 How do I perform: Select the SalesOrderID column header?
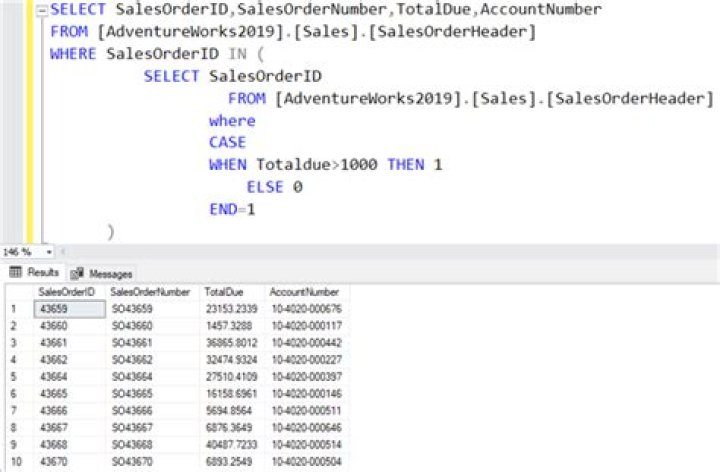[x=67, y=292]
